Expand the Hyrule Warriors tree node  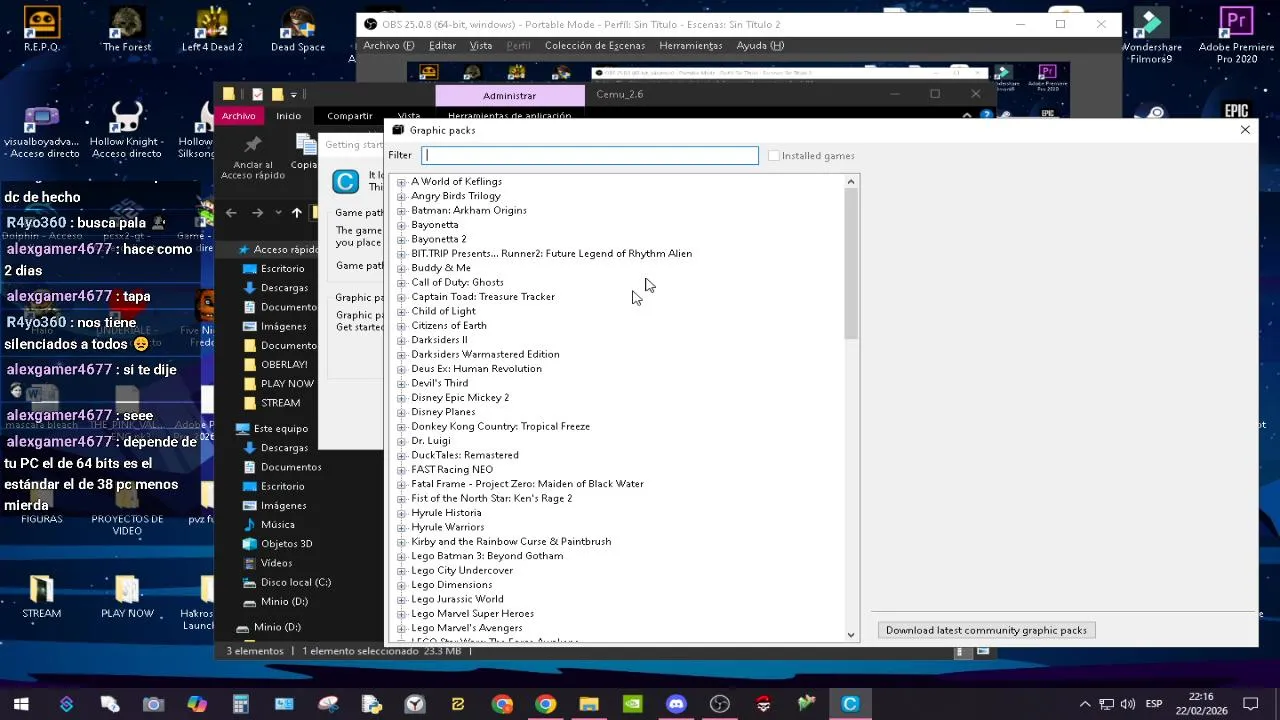(x=401, y=527)
